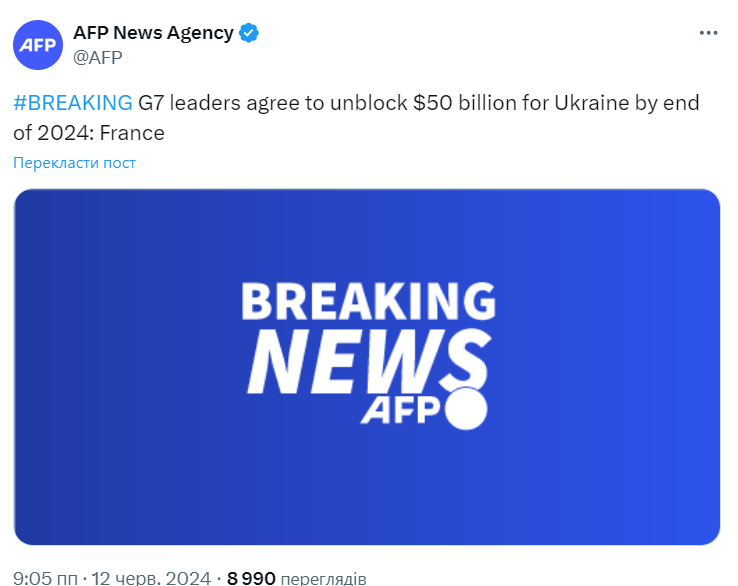
Task: Click the word BREAKING in the image
Action: (x=369, y=301)
